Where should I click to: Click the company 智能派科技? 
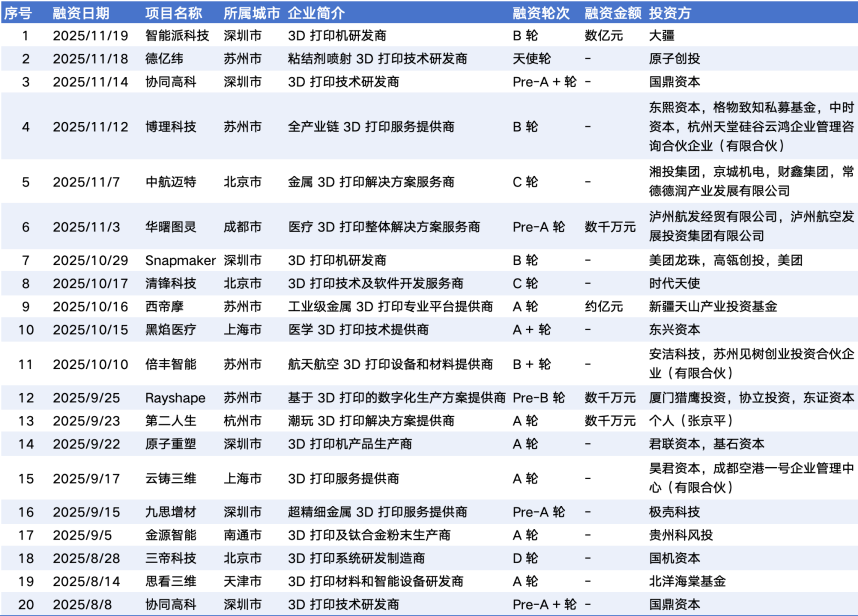[177, 35]
